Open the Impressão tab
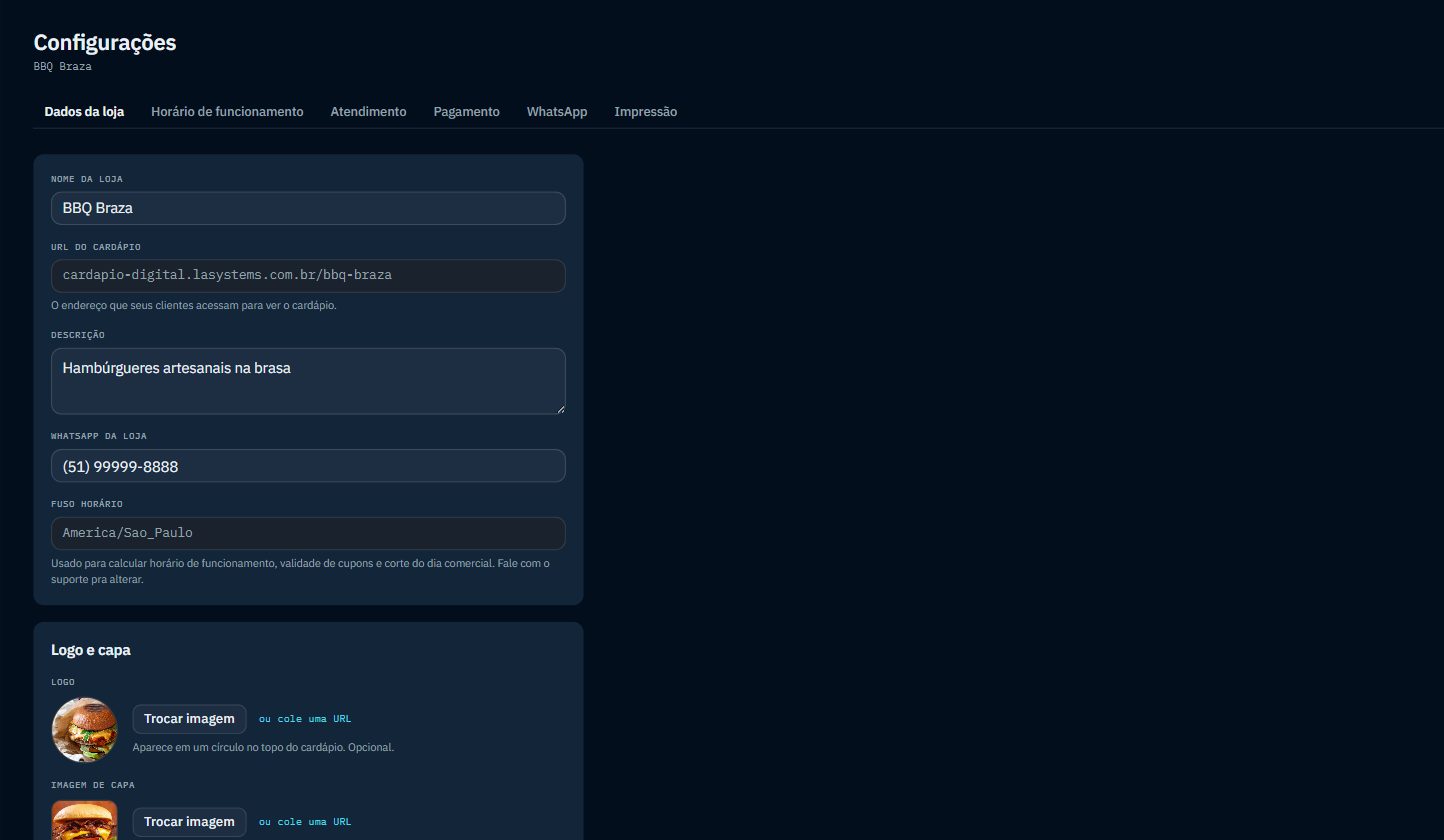The image size is (1444, 840). coord(645,112)
